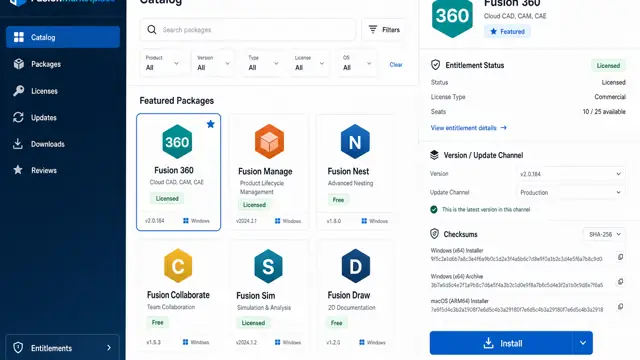Open View entitlement details link
Image resolution: width=640 pixels, height=360 pixels.
(x=469, y=128)
